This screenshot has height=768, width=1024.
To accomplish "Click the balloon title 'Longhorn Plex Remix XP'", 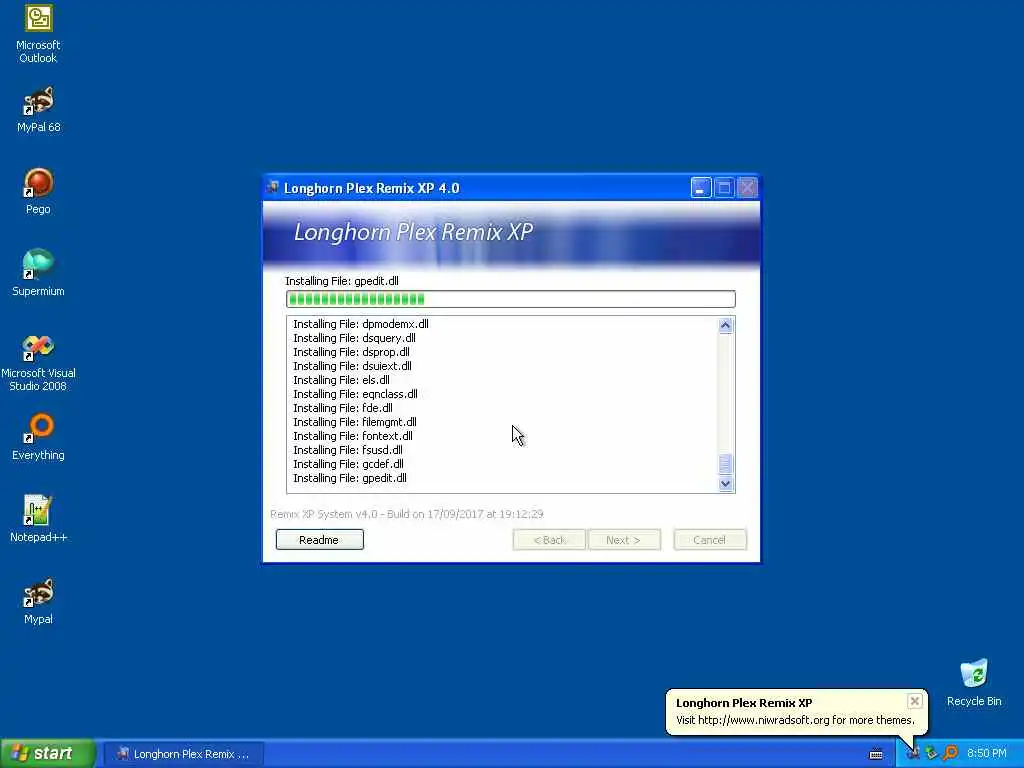I will (744, 703).
